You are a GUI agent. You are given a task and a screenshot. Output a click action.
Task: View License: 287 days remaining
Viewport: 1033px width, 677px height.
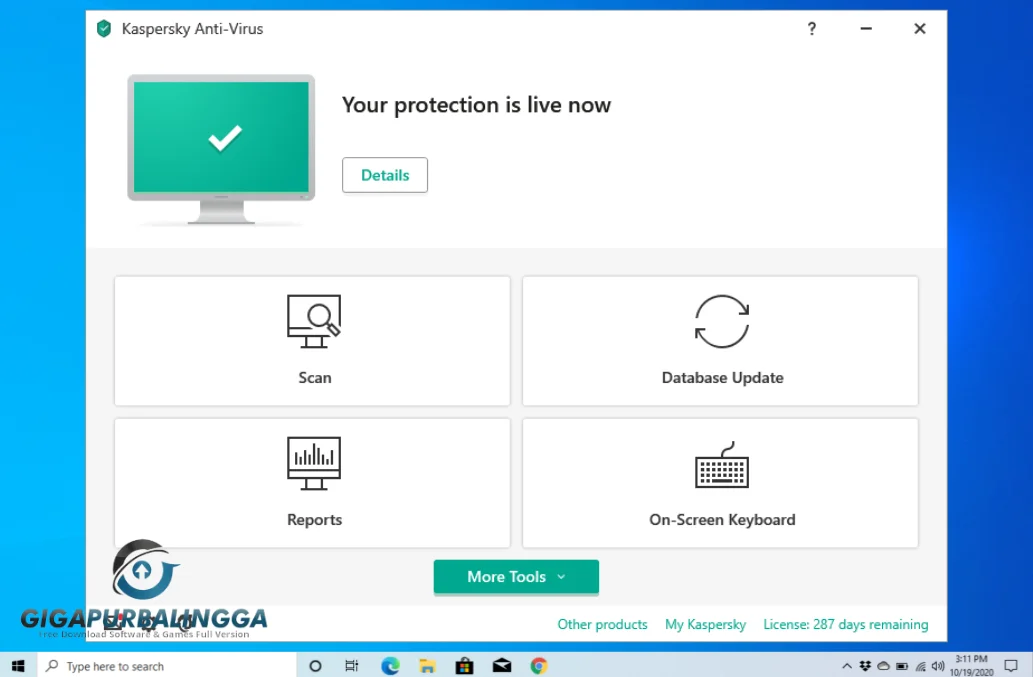click(845, 624)
